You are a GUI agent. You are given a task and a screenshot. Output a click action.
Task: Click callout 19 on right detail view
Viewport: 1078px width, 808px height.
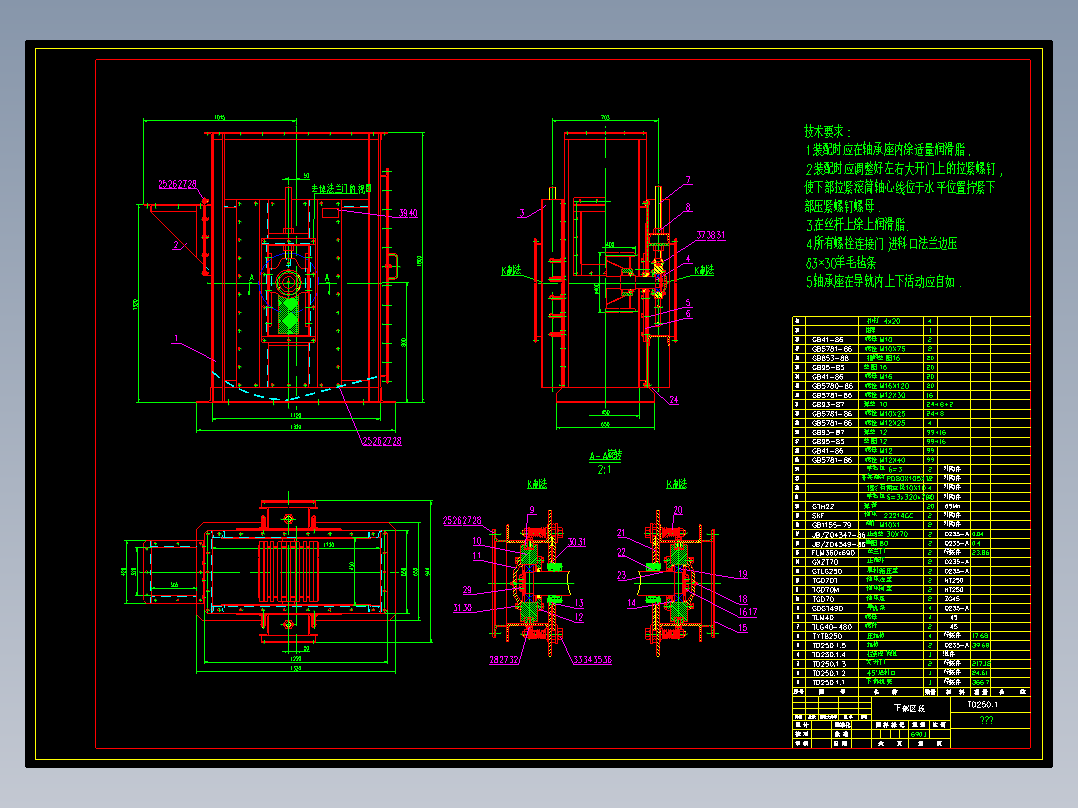pyautogui.click(x=742, y=574)
